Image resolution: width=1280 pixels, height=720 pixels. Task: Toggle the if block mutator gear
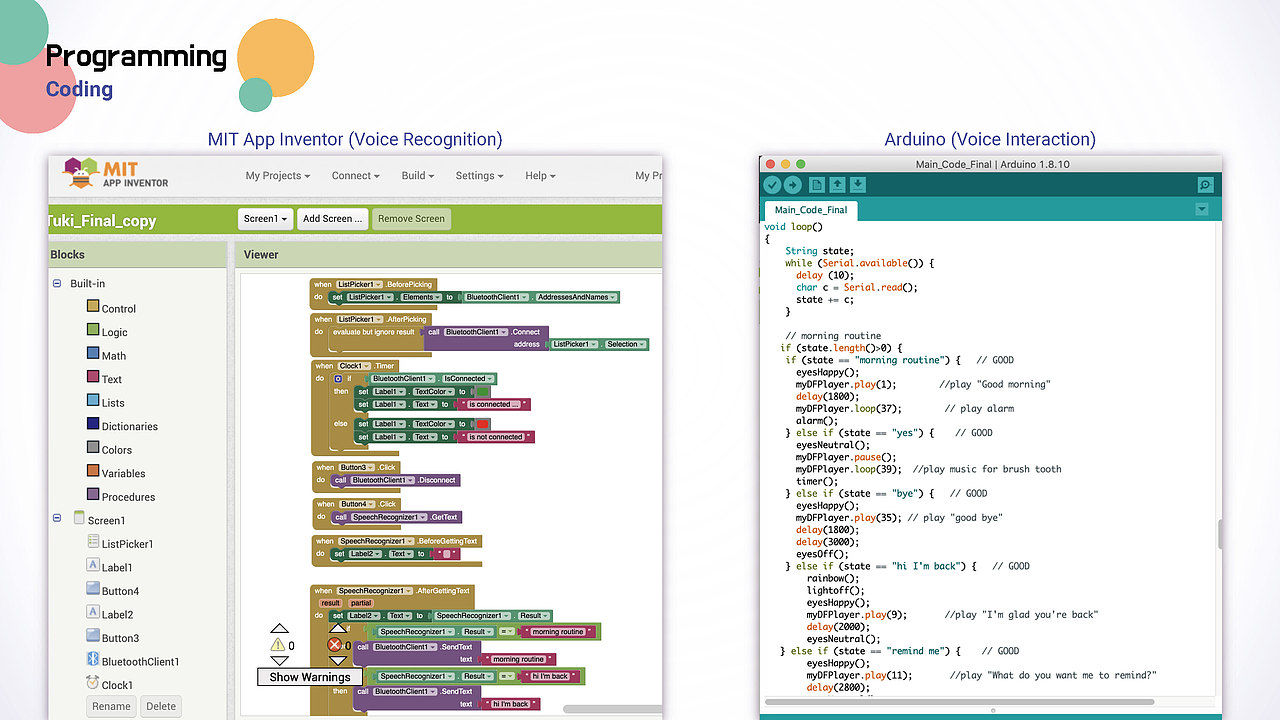(x=338, y=379)
